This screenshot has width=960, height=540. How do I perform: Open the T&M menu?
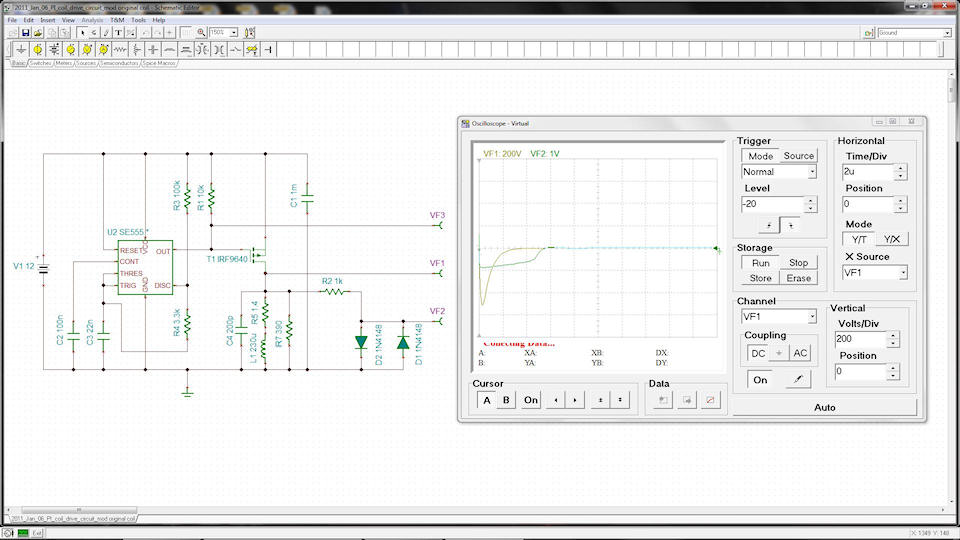[117, 19]
